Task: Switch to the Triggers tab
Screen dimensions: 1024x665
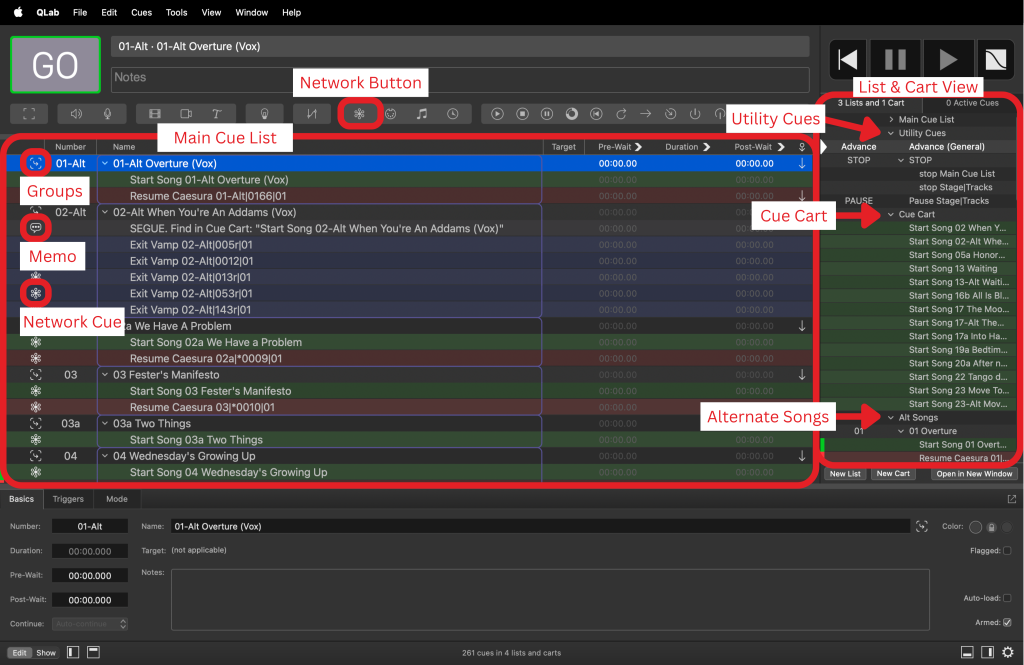Action: tap(68, 499)
